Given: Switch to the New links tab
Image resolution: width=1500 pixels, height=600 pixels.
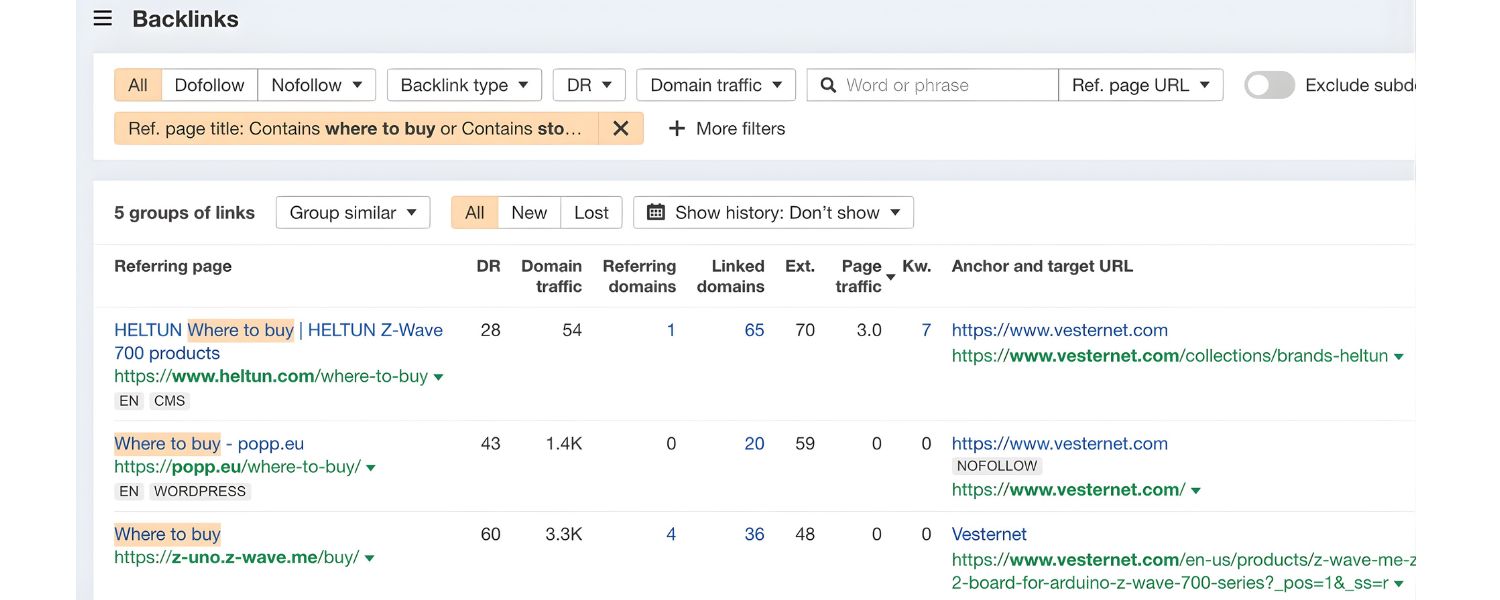Looking at the screenshot, I should (529, 212).
